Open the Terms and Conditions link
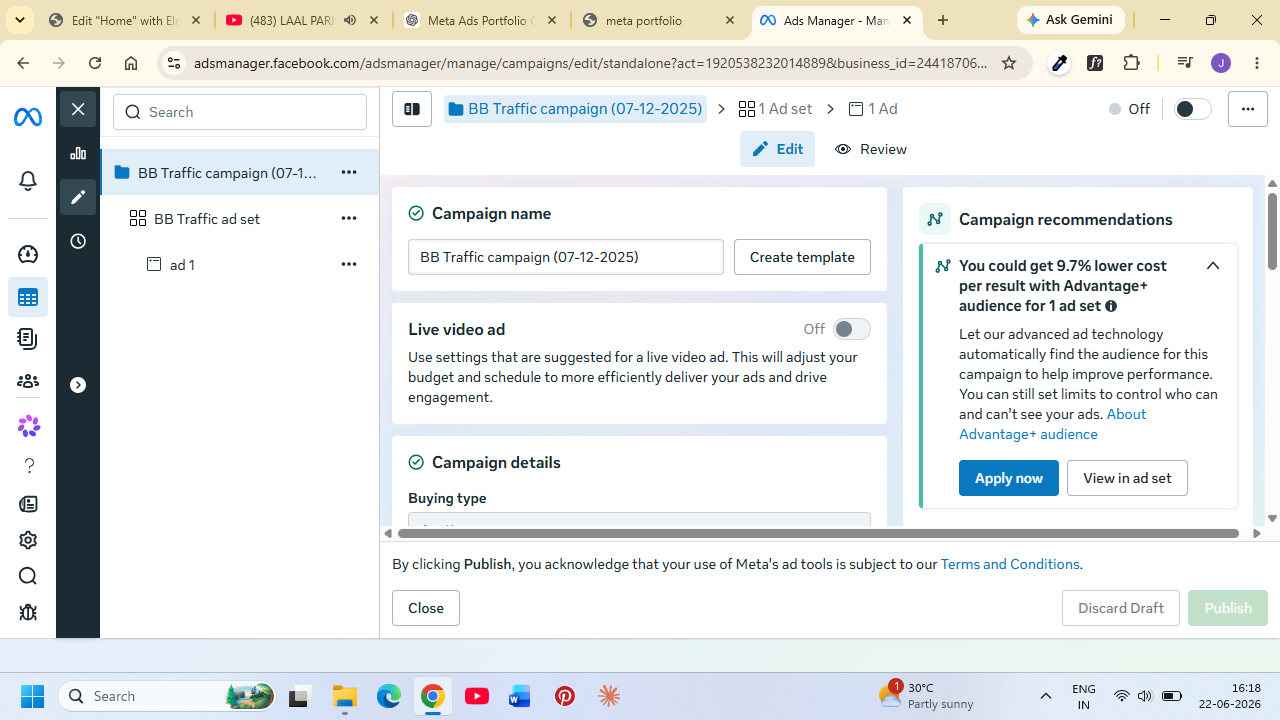This screenshot has height=720, width=1280. 1010,564
